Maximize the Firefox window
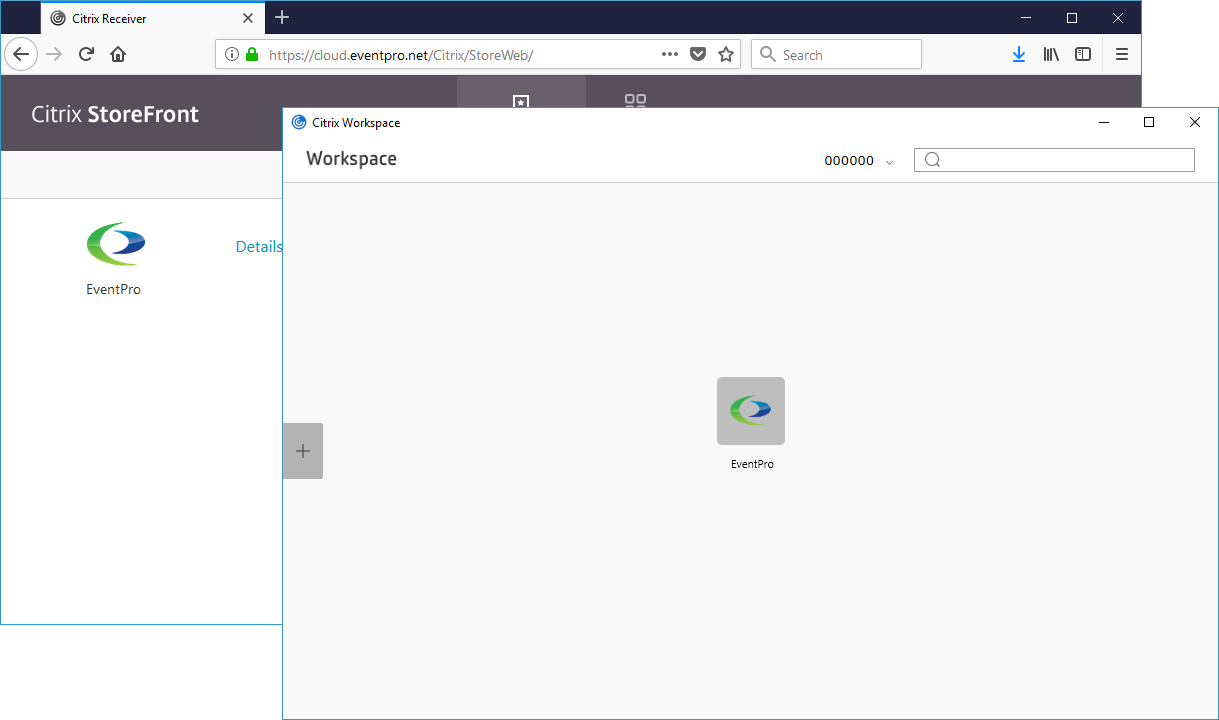This screenshot has width=1219, height=720. [1072, 17]
